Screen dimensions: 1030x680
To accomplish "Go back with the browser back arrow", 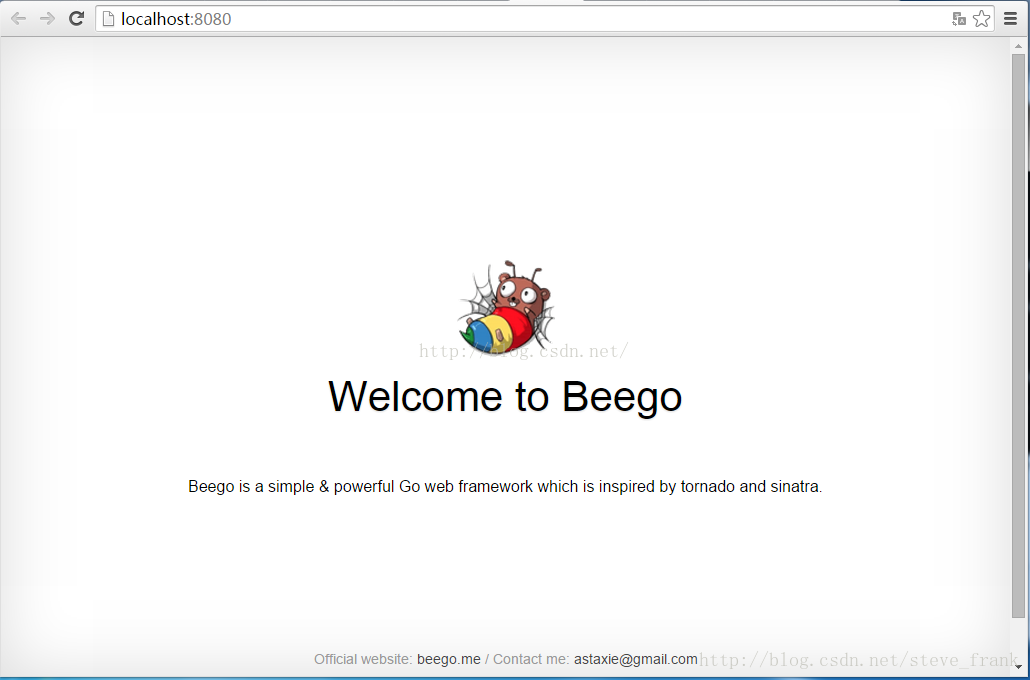I will (18, 18).
